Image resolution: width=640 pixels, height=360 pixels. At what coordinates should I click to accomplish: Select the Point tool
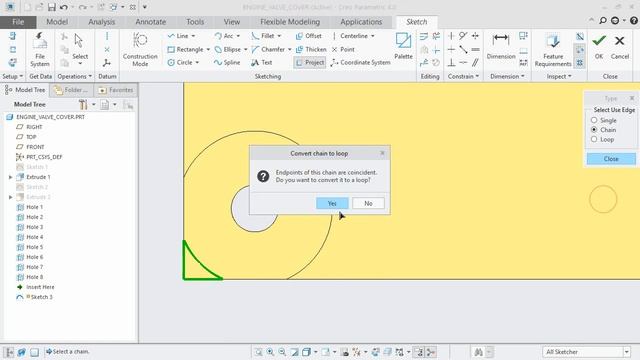point(343,49)
